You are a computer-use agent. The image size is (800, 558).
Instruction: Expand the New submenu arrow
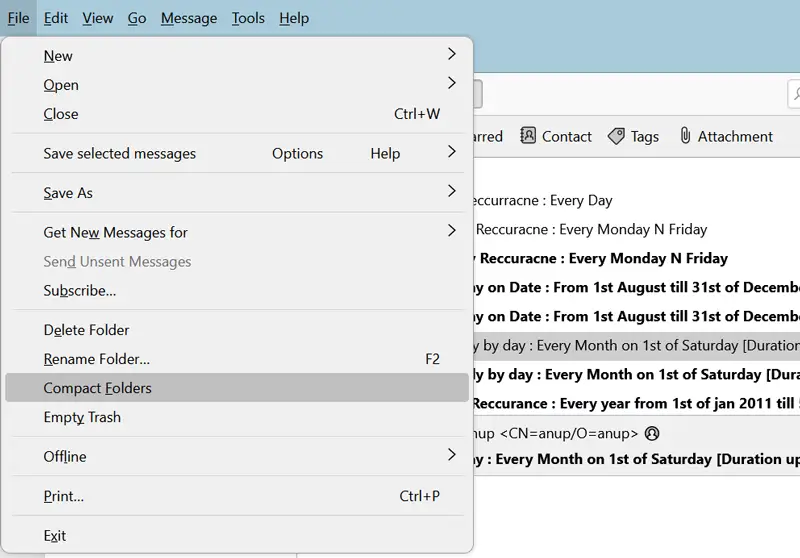point(451,54)
